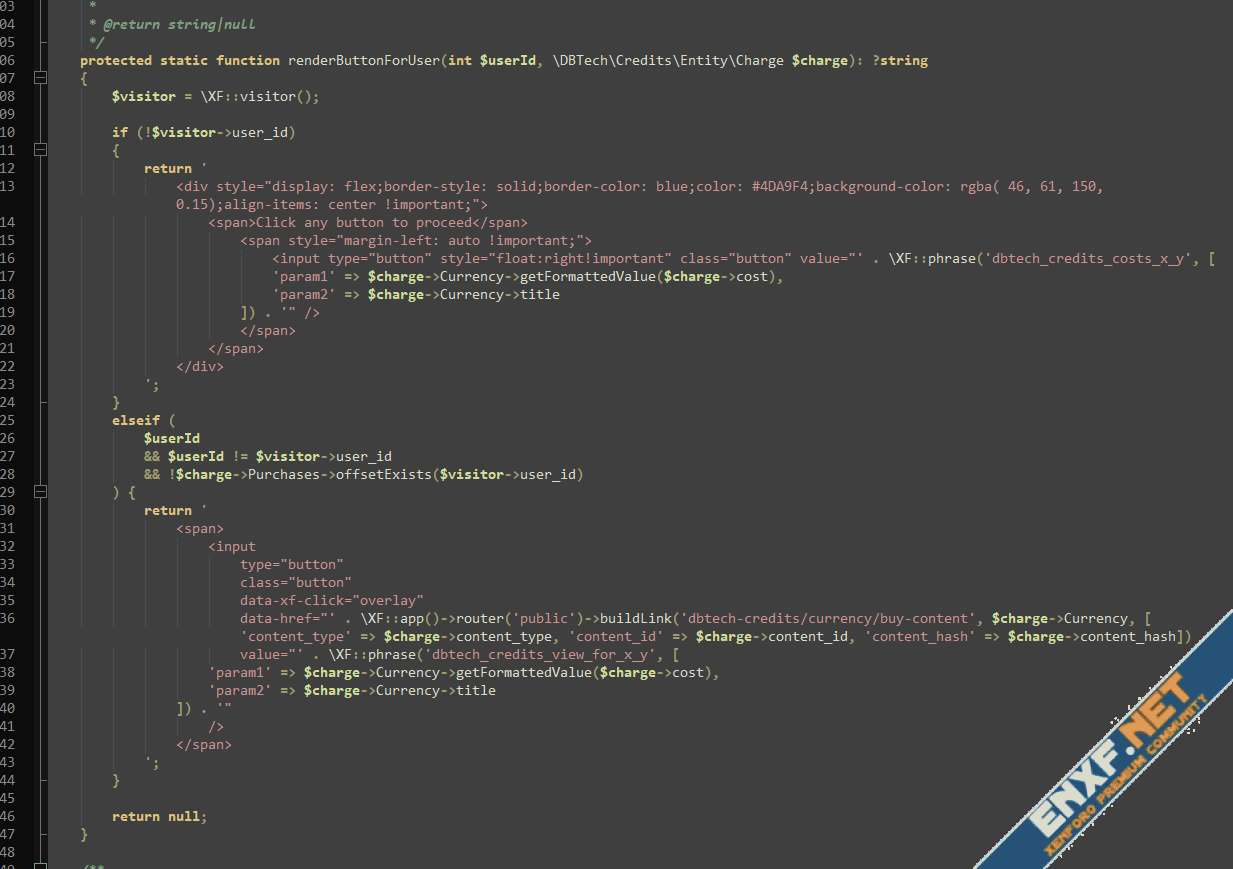The image size is (1233, 869).
Task: Click the 'Click any button to proceed' span text
Action: coord(367,222)
